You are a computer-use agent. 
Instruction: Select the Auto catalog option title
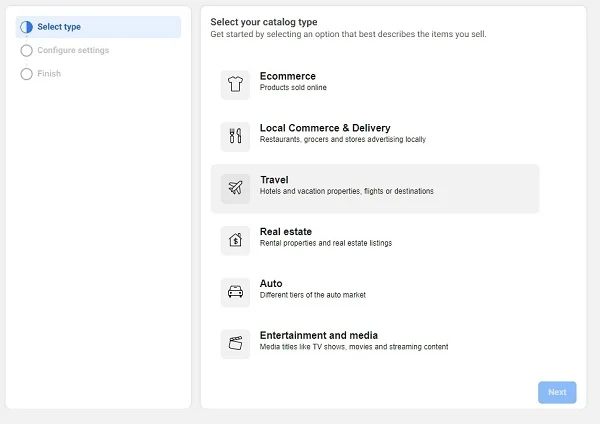271,284
